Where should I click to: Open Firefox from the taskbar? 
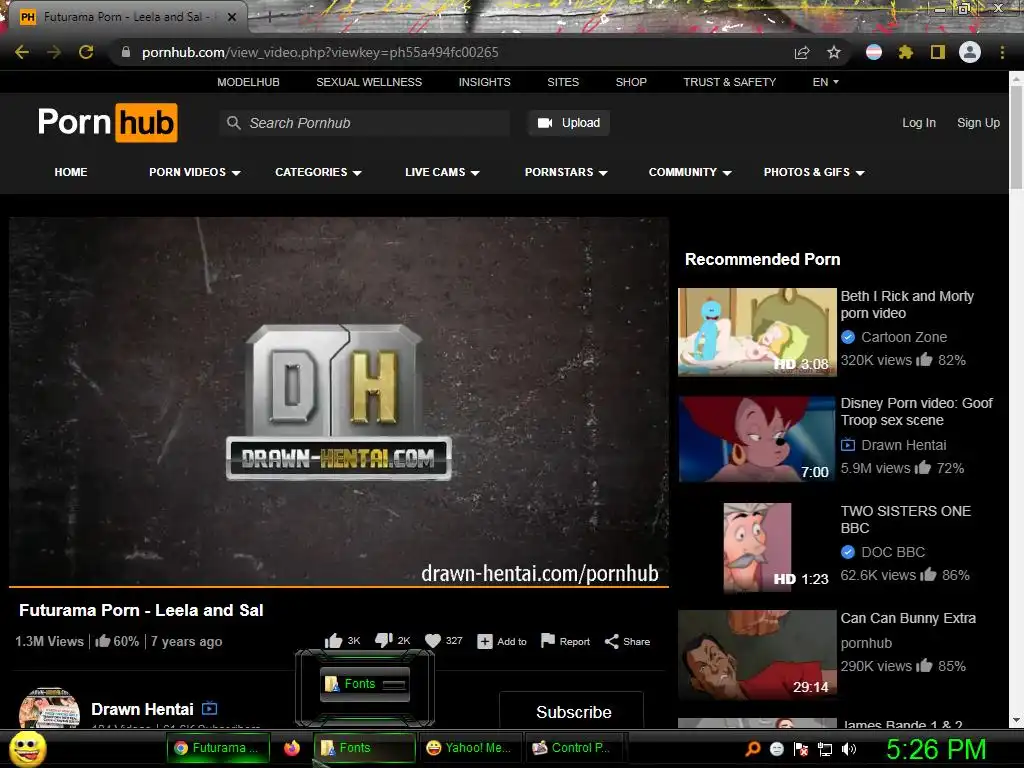[292, 748]
